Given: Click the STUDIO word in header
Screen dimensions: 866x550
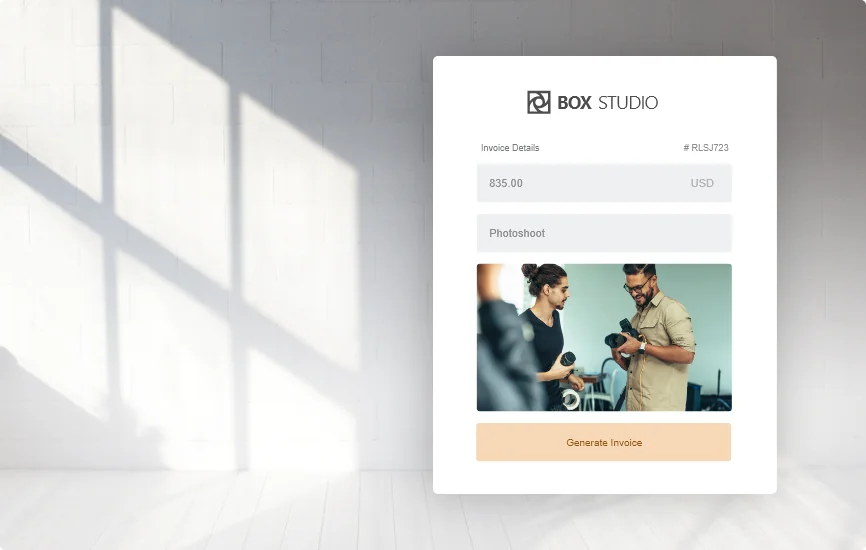Looking at the screenshot, I should [x=628, y=103].
